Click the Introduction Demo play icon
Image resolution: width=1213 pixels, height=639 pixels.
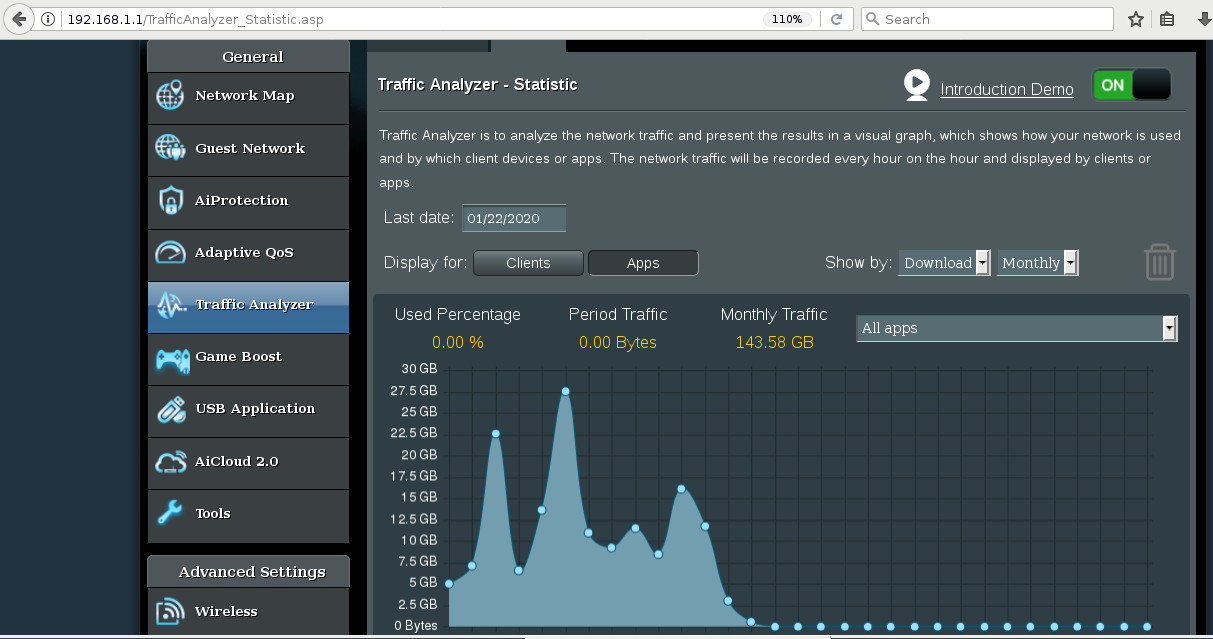click(x=916, y=86)
